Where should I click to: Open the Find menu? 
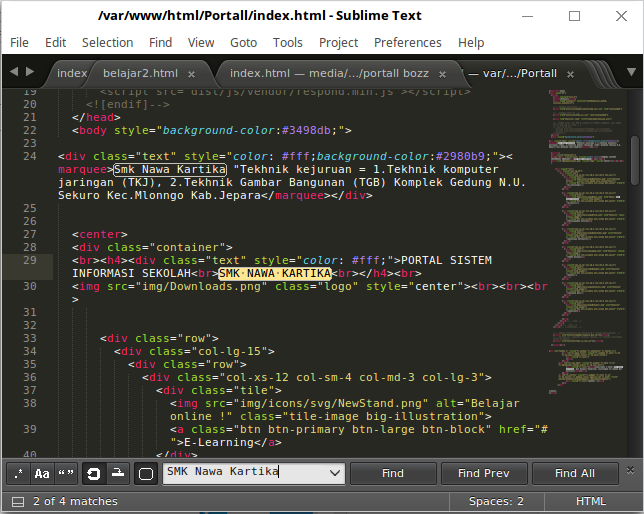point(160,43)
